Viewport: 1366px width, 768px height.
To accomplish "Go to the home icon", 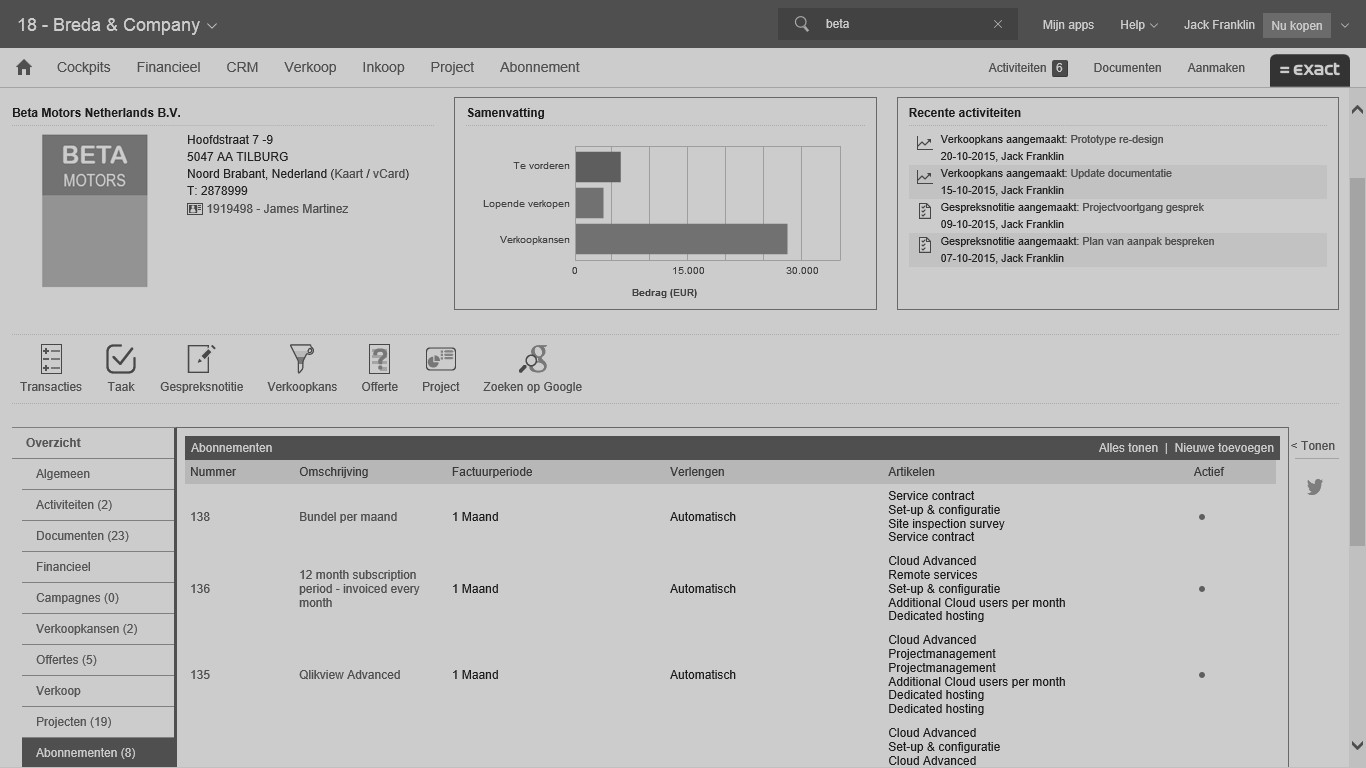I will coord(24,67).
